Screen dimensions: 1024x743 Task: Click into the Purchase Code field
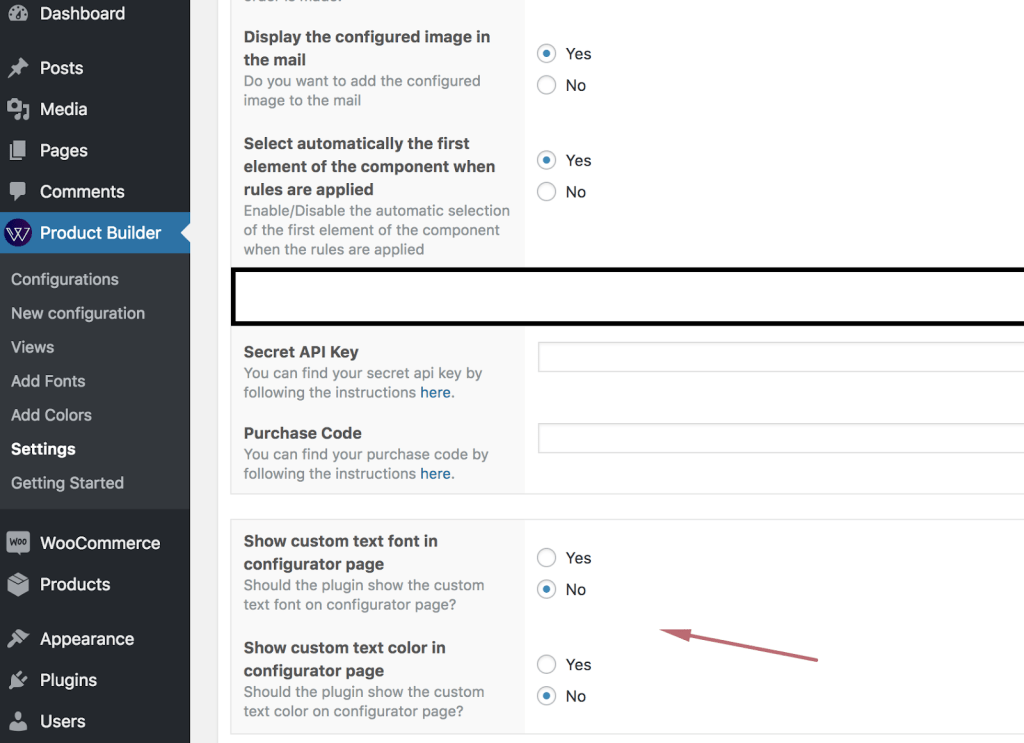780,438
